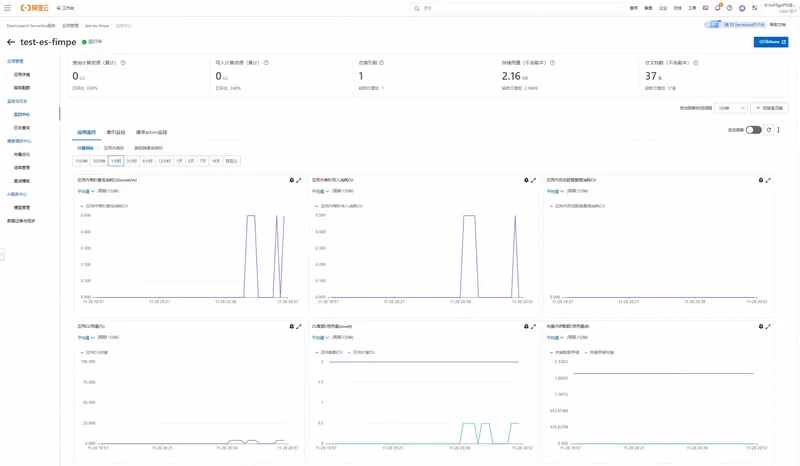The image size is (800, 466).
Task: Switch to the 索引监控 tab
Action: (116, 132)
